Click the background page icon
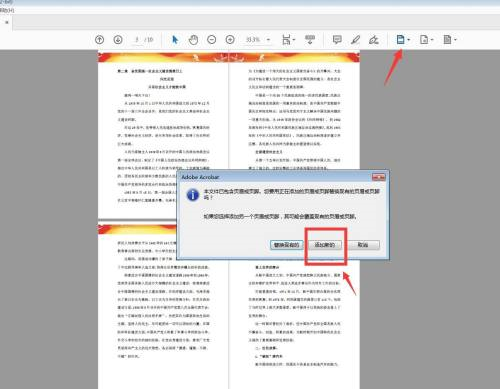The width and height of the screenshot is (500, 389). (x=447, y=40)
